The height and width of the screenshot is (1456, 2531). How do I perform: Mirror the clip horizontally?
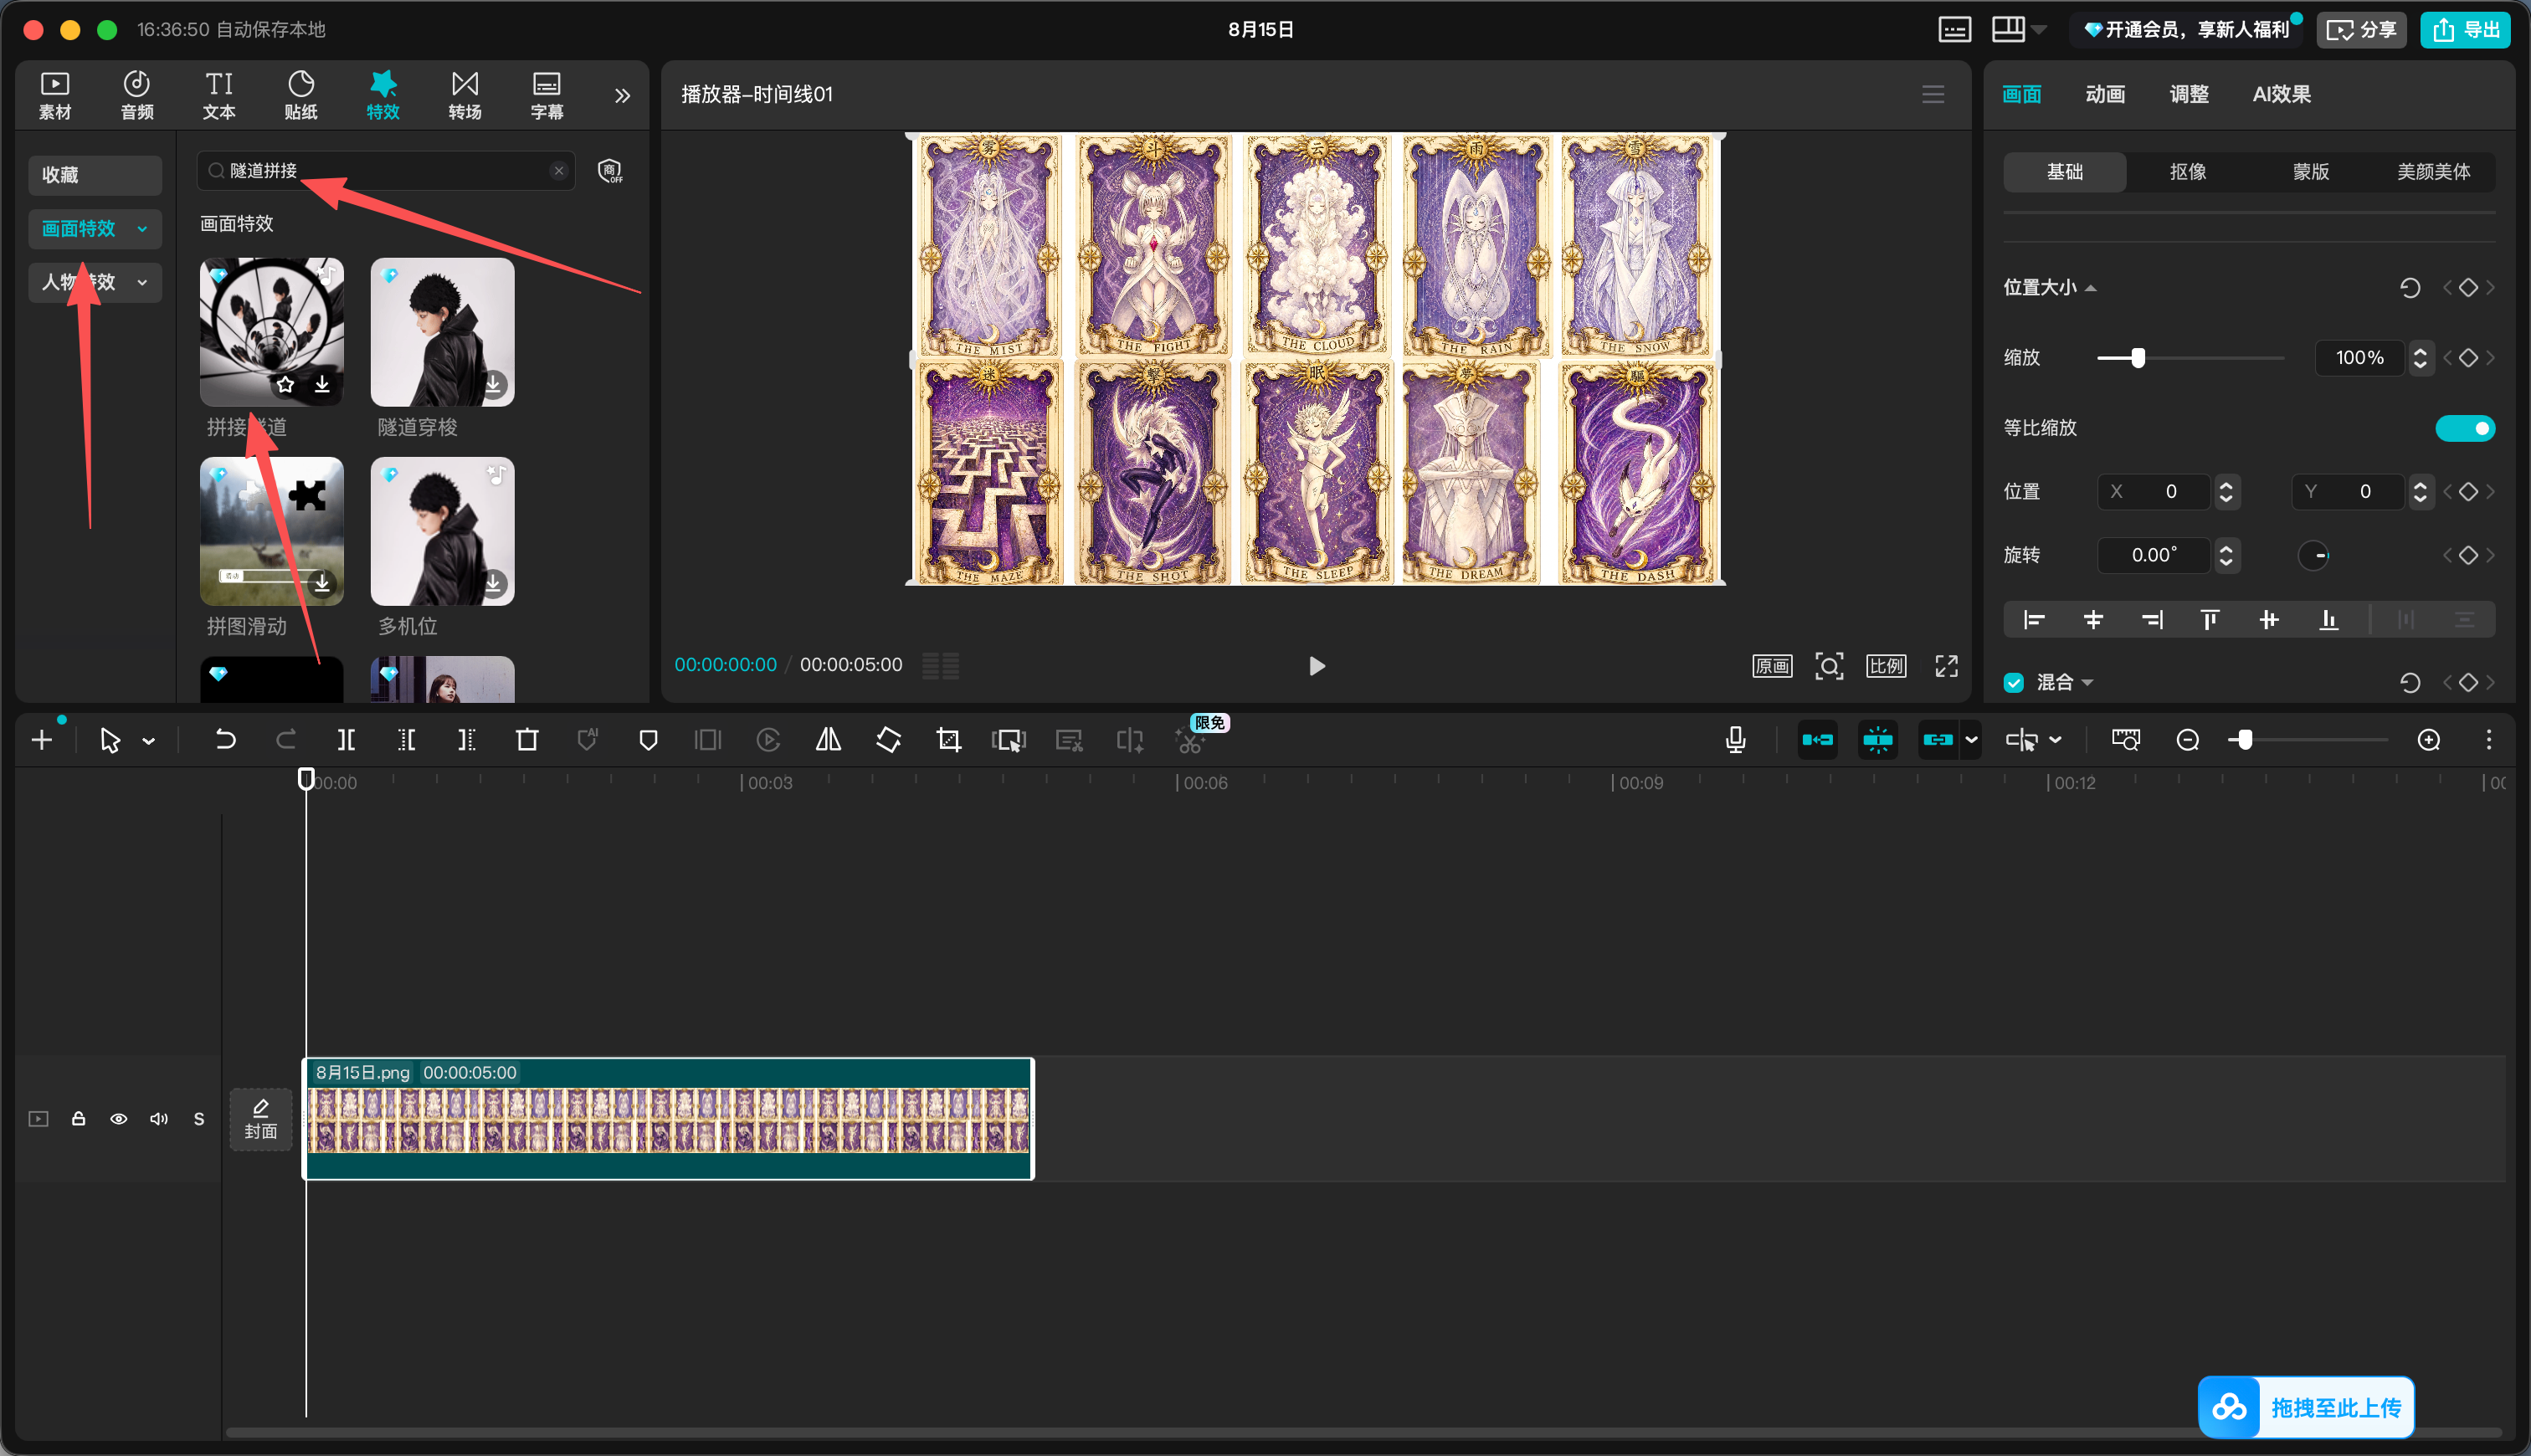coord(828,740)
